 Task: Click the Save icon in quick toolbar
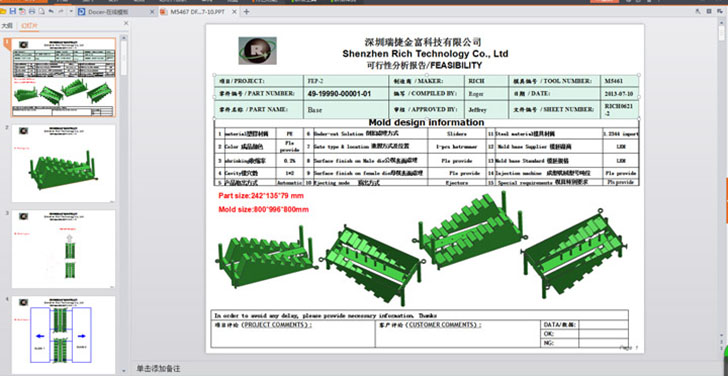coord(13,11)
